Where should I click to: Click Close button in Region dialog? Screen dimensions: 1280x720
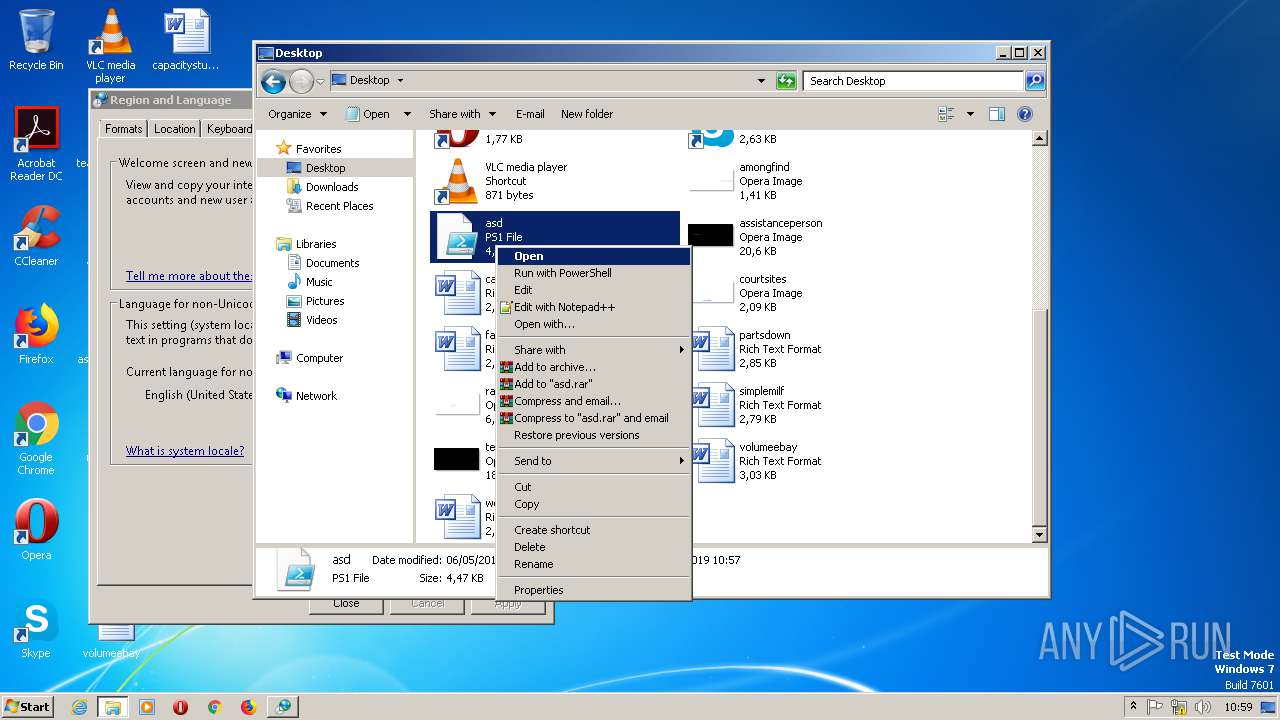coord(346,603)
